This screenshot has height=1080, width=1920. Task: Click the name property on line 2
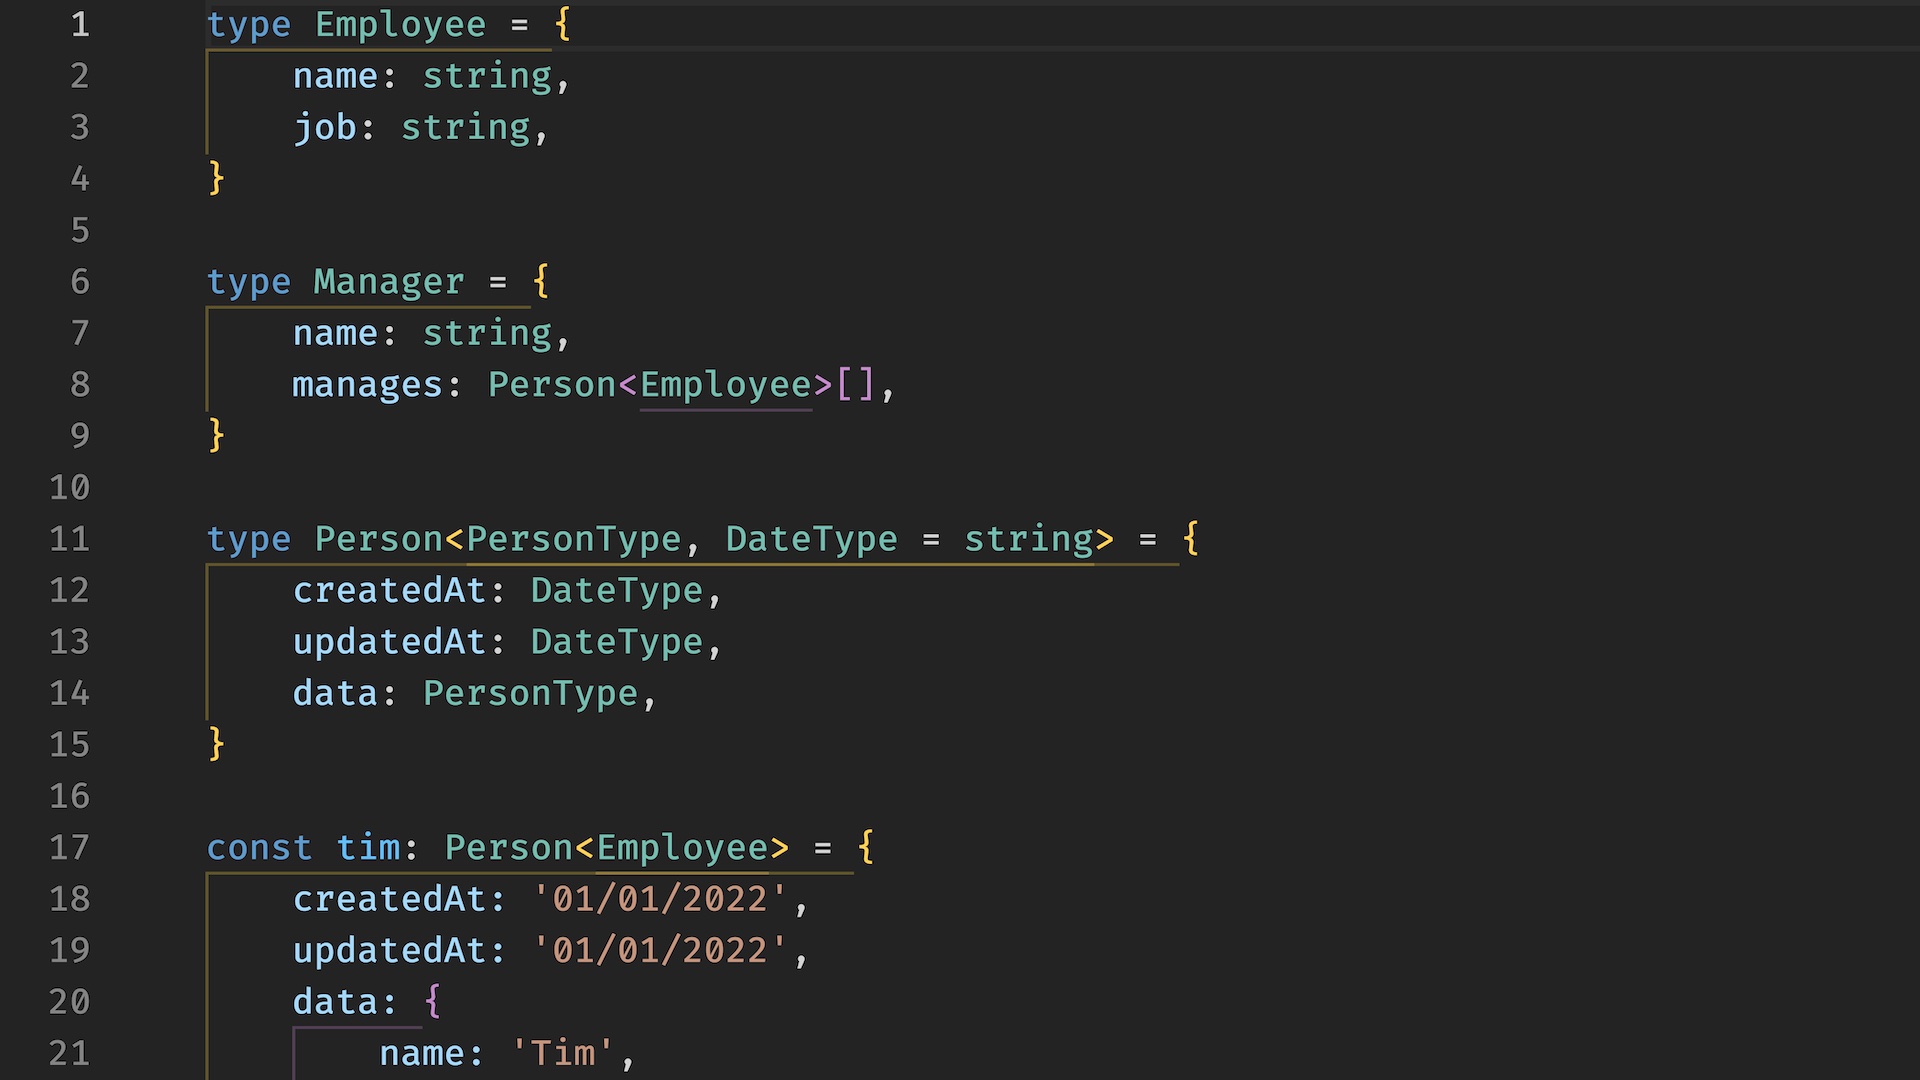(337, 75)
